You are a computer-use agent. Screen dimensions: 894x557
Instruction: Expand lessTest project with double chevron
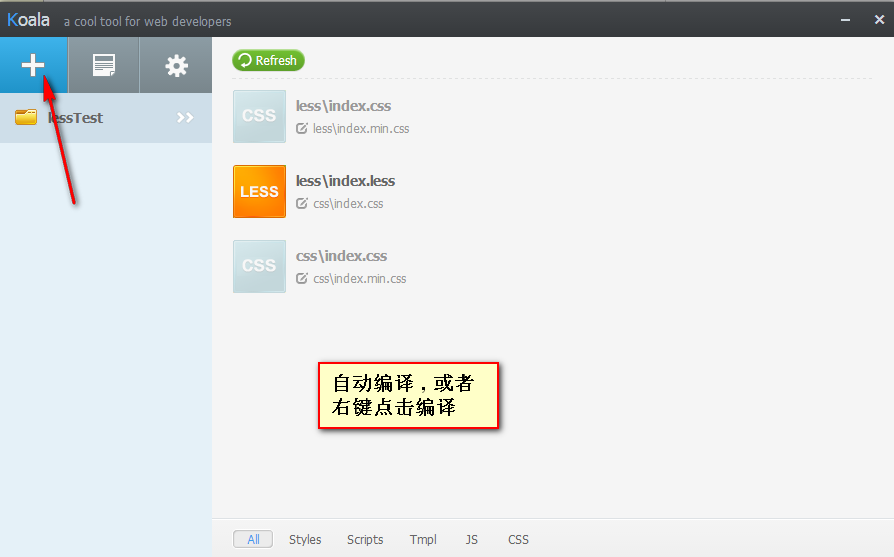(185, 118)
